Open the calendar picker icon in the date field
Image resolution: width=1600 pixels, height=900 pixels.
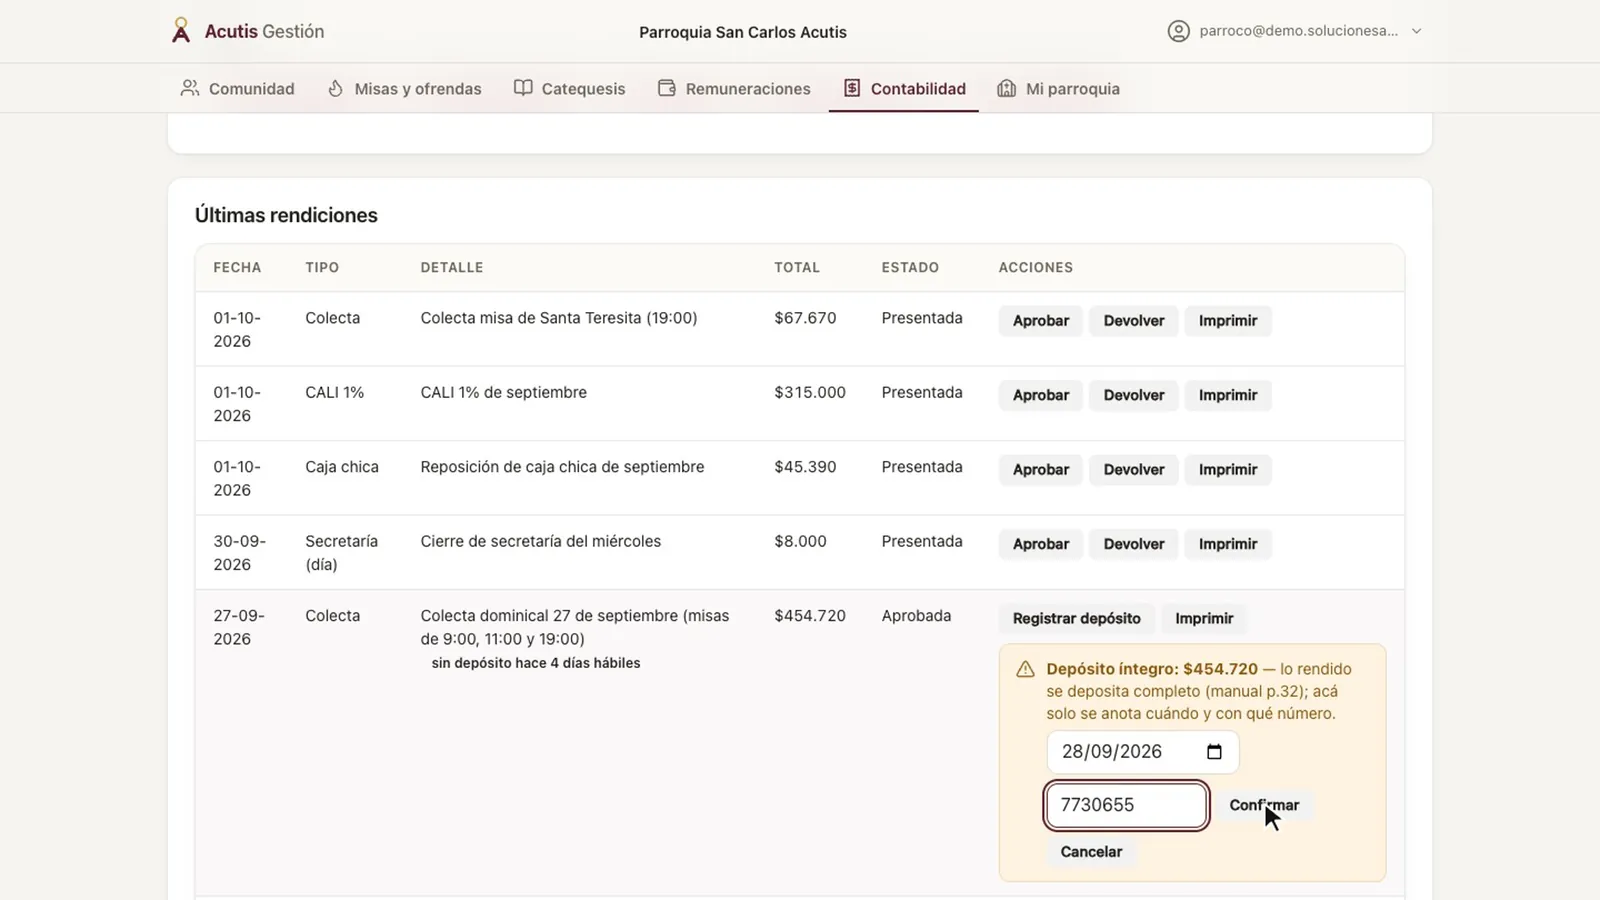pyautogui.click(x=1214, y=752)
